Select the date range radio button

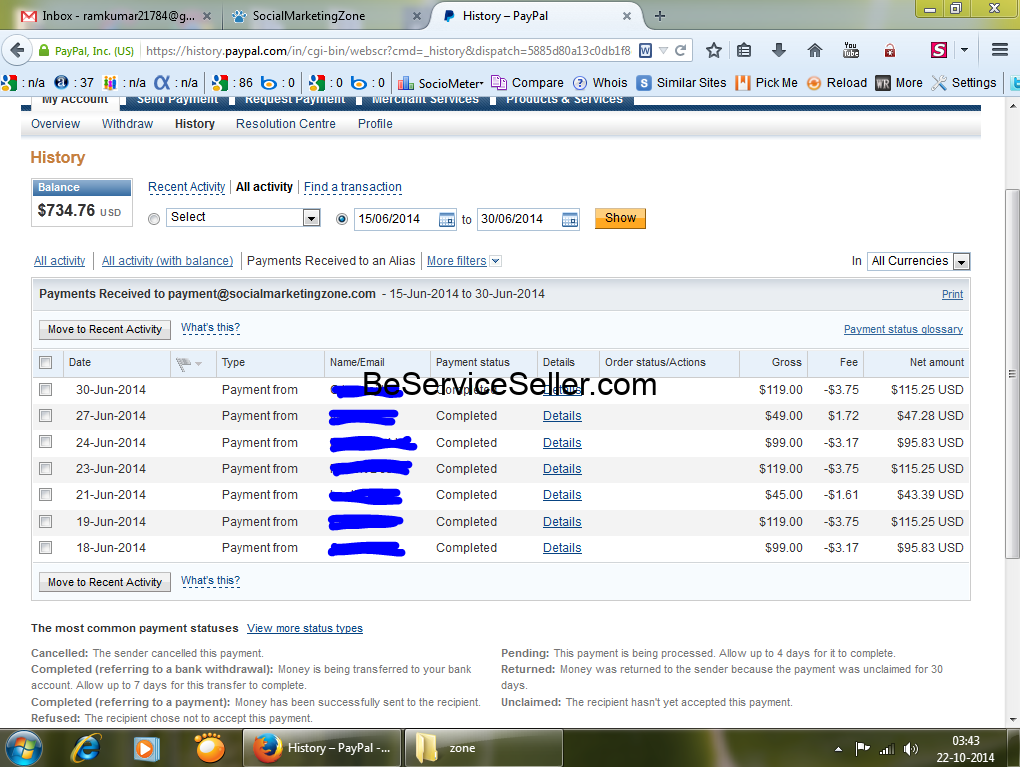[342, 219]
